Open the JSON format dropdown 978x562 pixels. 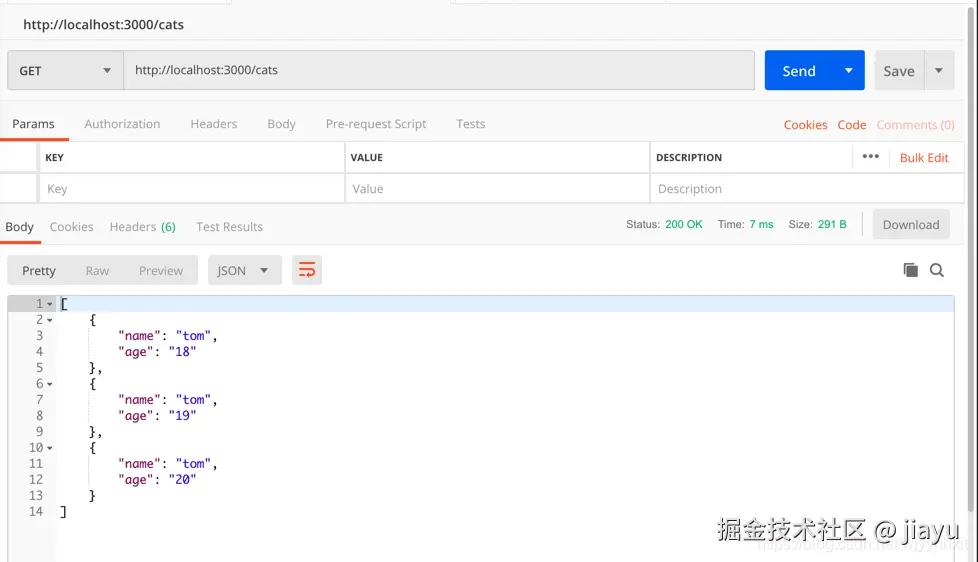244,270
